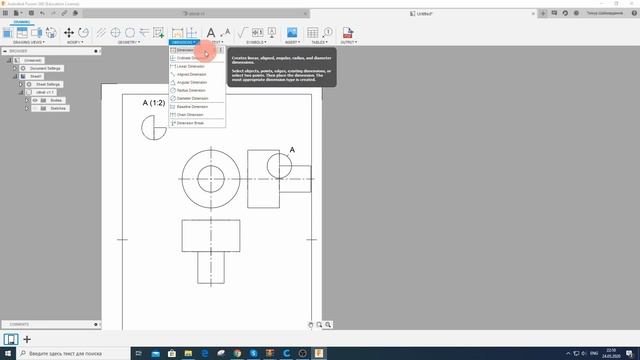Open the Windows Start menu
Screen dimensions: 640x360
(x=8, y=353)
